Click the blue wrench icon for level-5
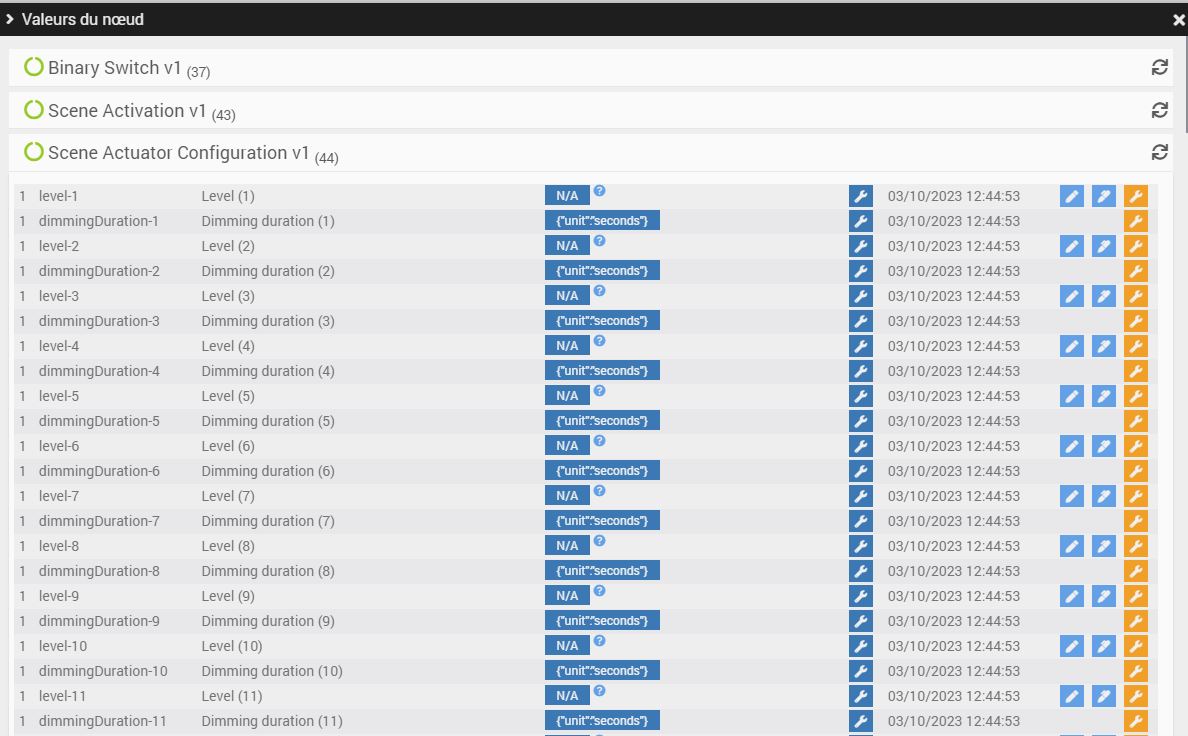The width and height of the screenshot is (1188, 736). [860, 396]
